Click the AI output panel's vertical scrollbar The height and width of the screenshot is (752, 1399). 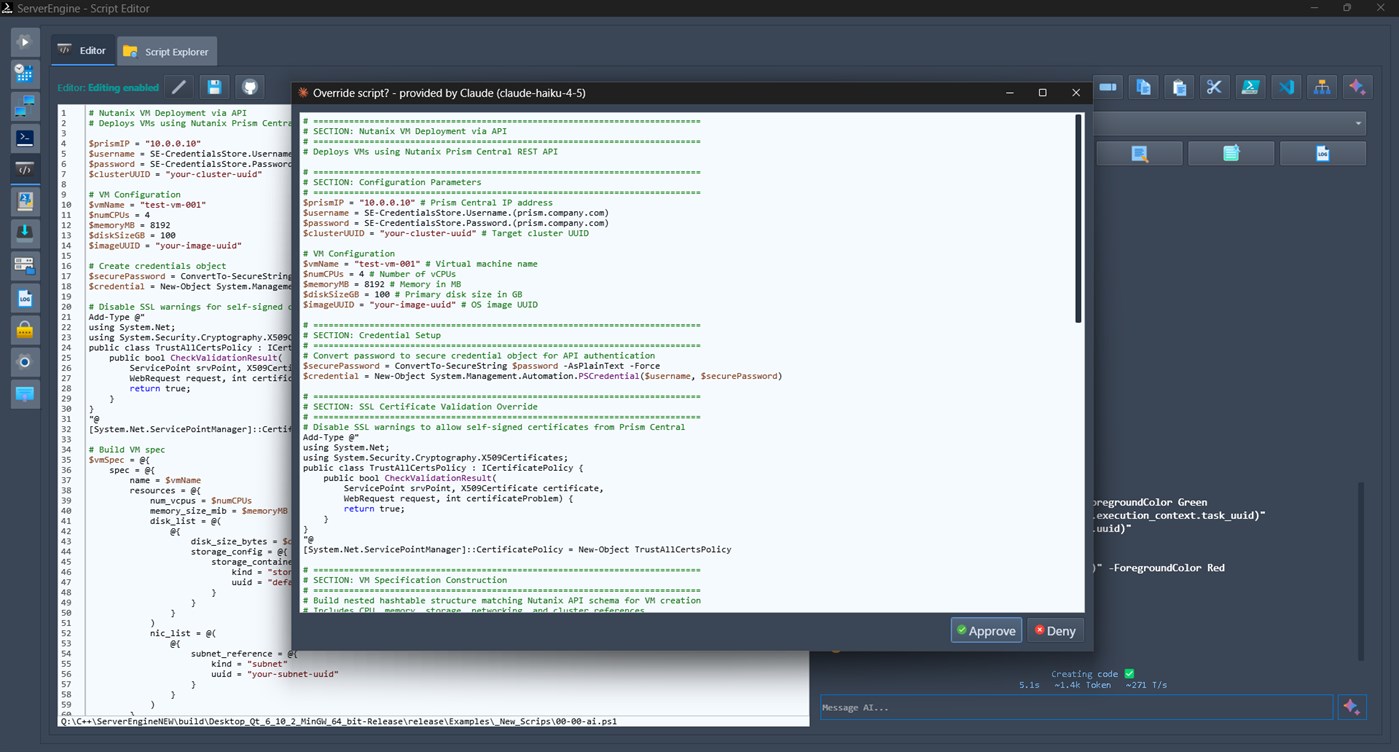(x=1360, y=570)
